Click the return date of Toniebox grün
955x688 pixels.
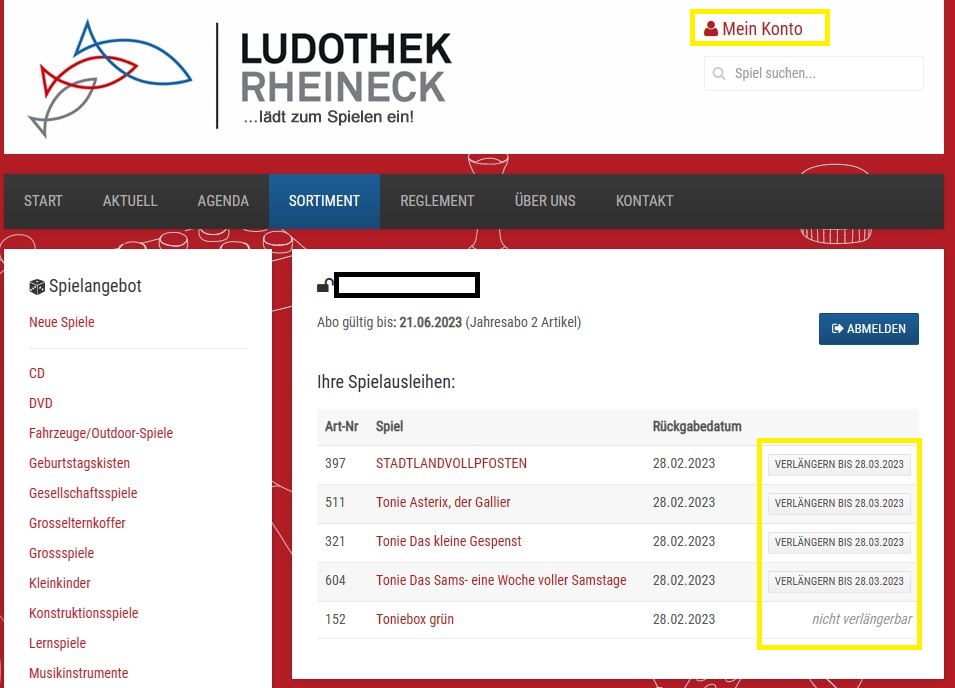pos(683,619)
